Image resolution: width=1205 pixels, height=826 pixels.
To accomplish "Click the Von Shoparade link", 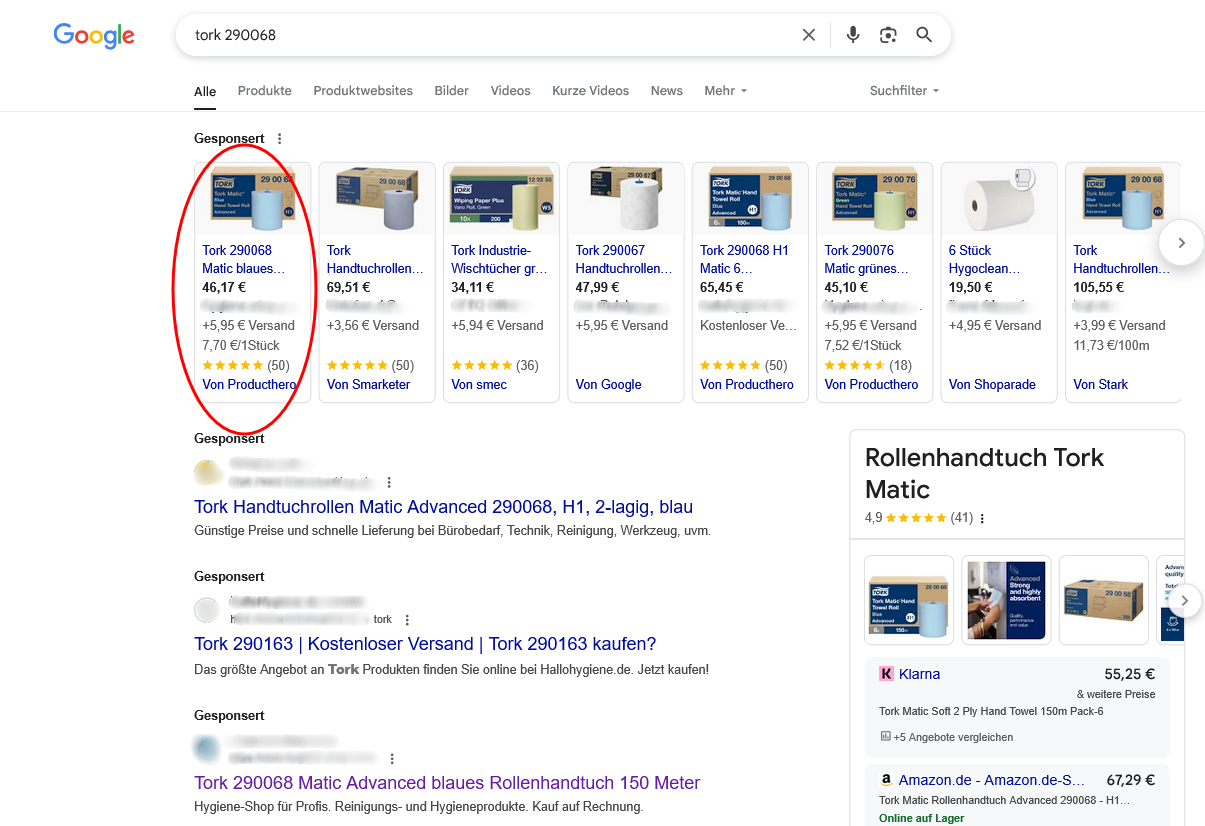I will click(992, 385).
